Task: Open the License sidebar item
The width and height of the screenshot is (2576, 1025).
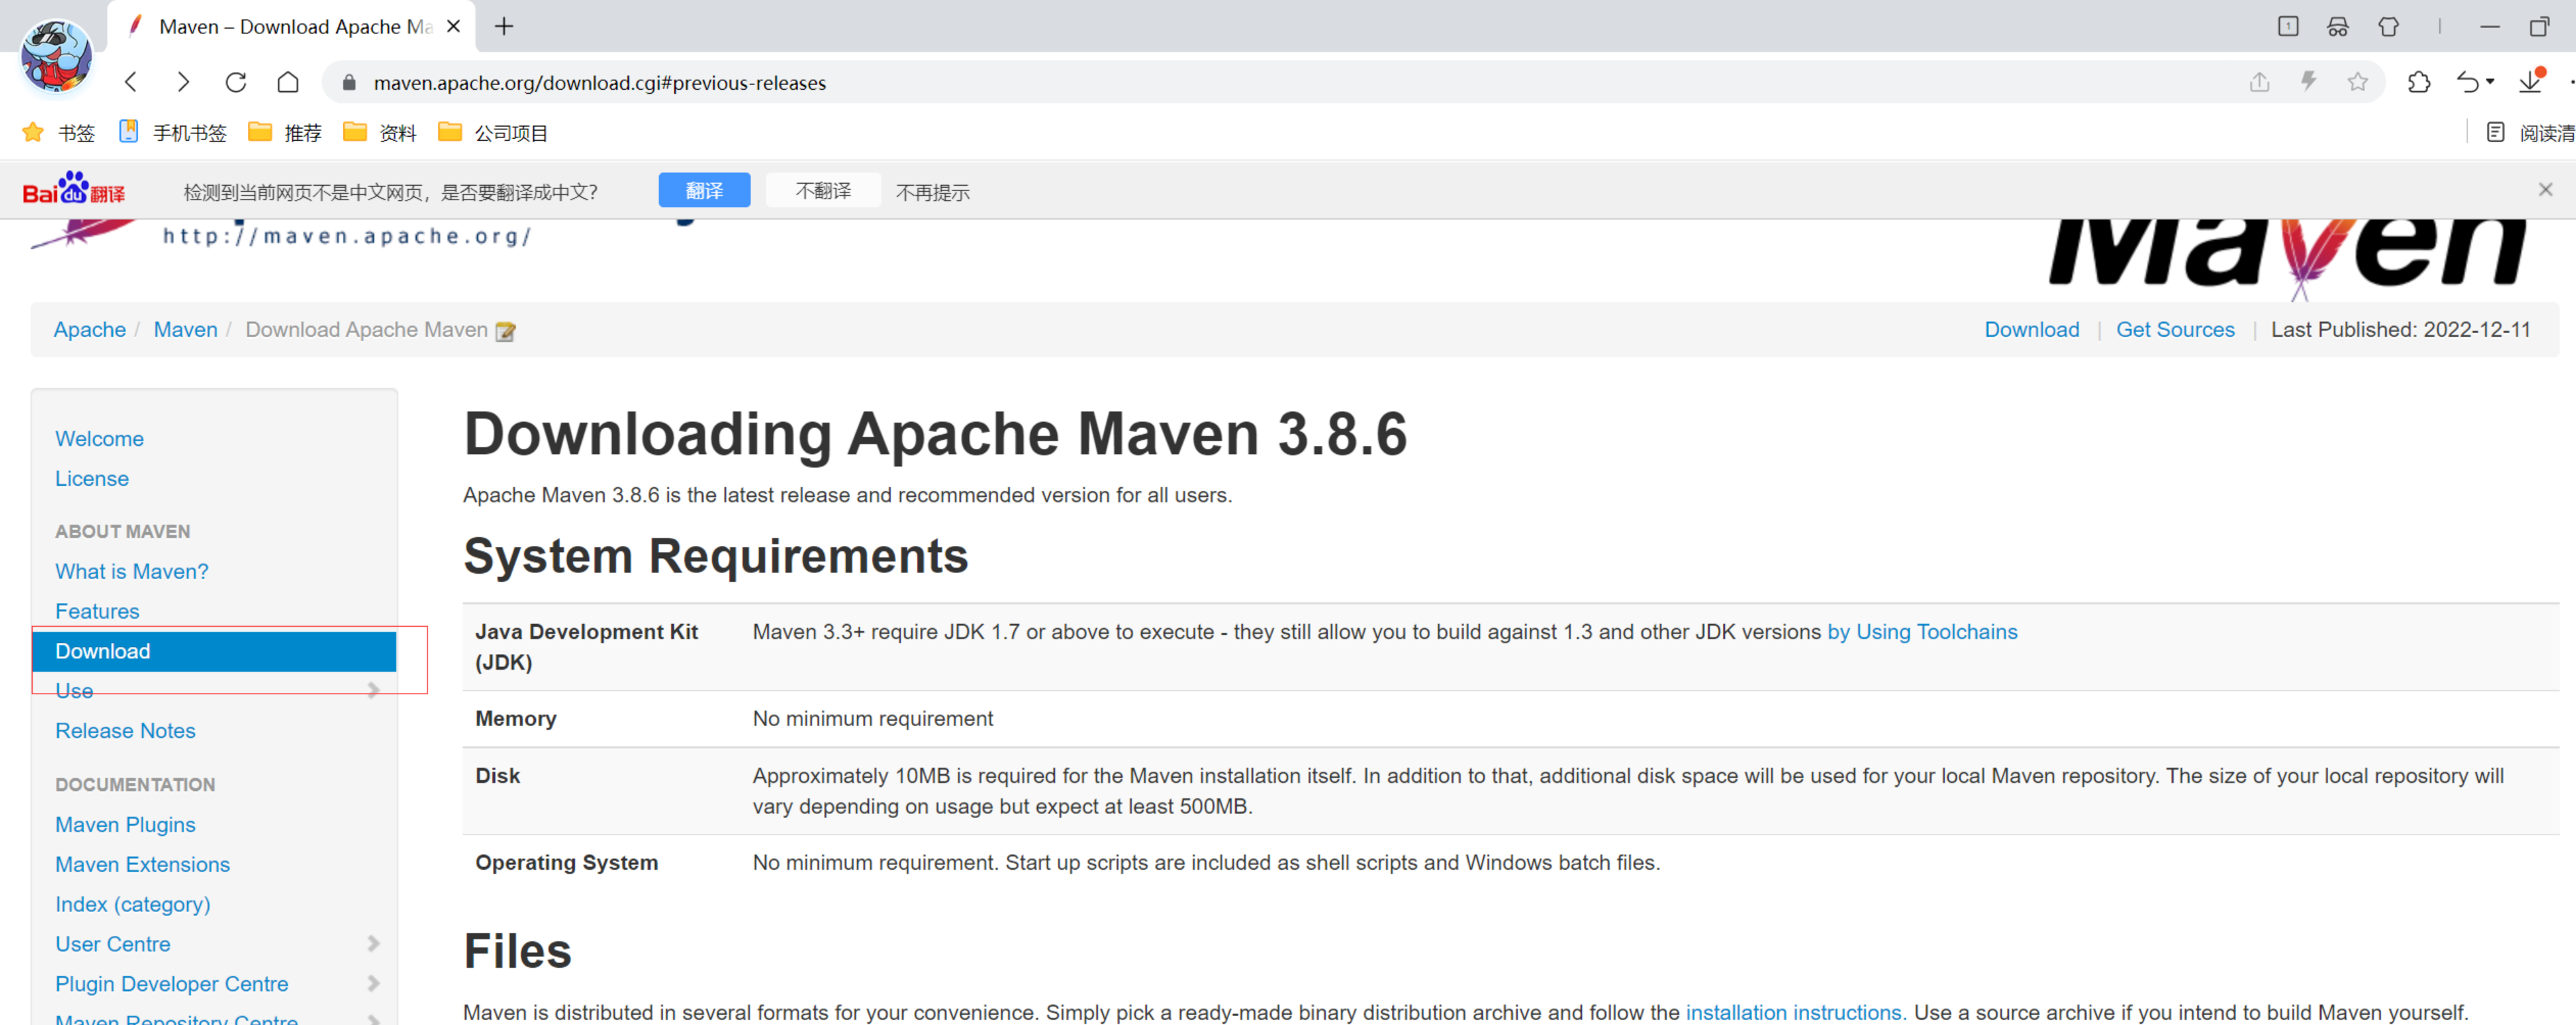Action: [x=92, y=478]
